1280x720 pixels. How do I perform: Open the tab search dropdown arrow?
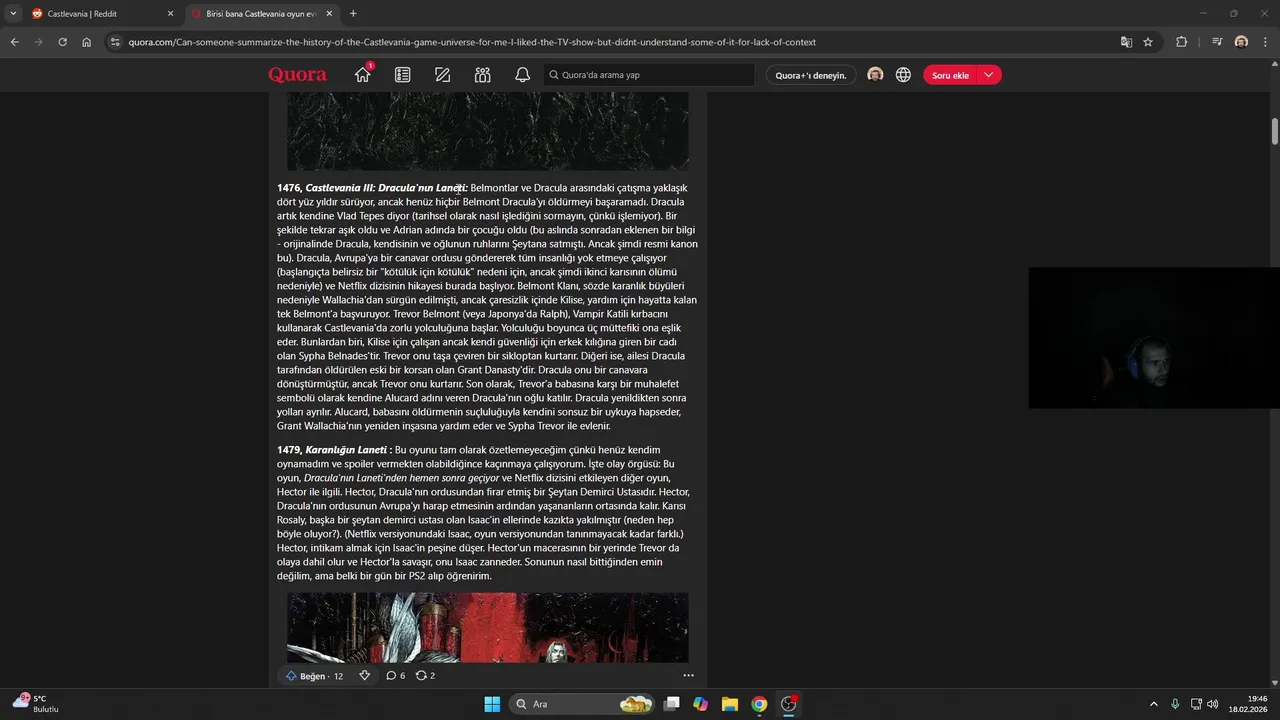click(x=12, y=14)
